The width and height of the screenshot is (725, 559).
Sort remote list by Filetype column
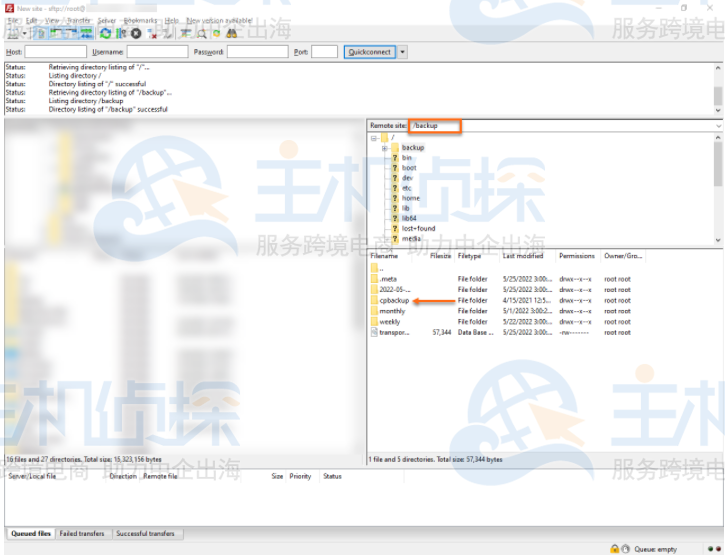pos(477,256)
